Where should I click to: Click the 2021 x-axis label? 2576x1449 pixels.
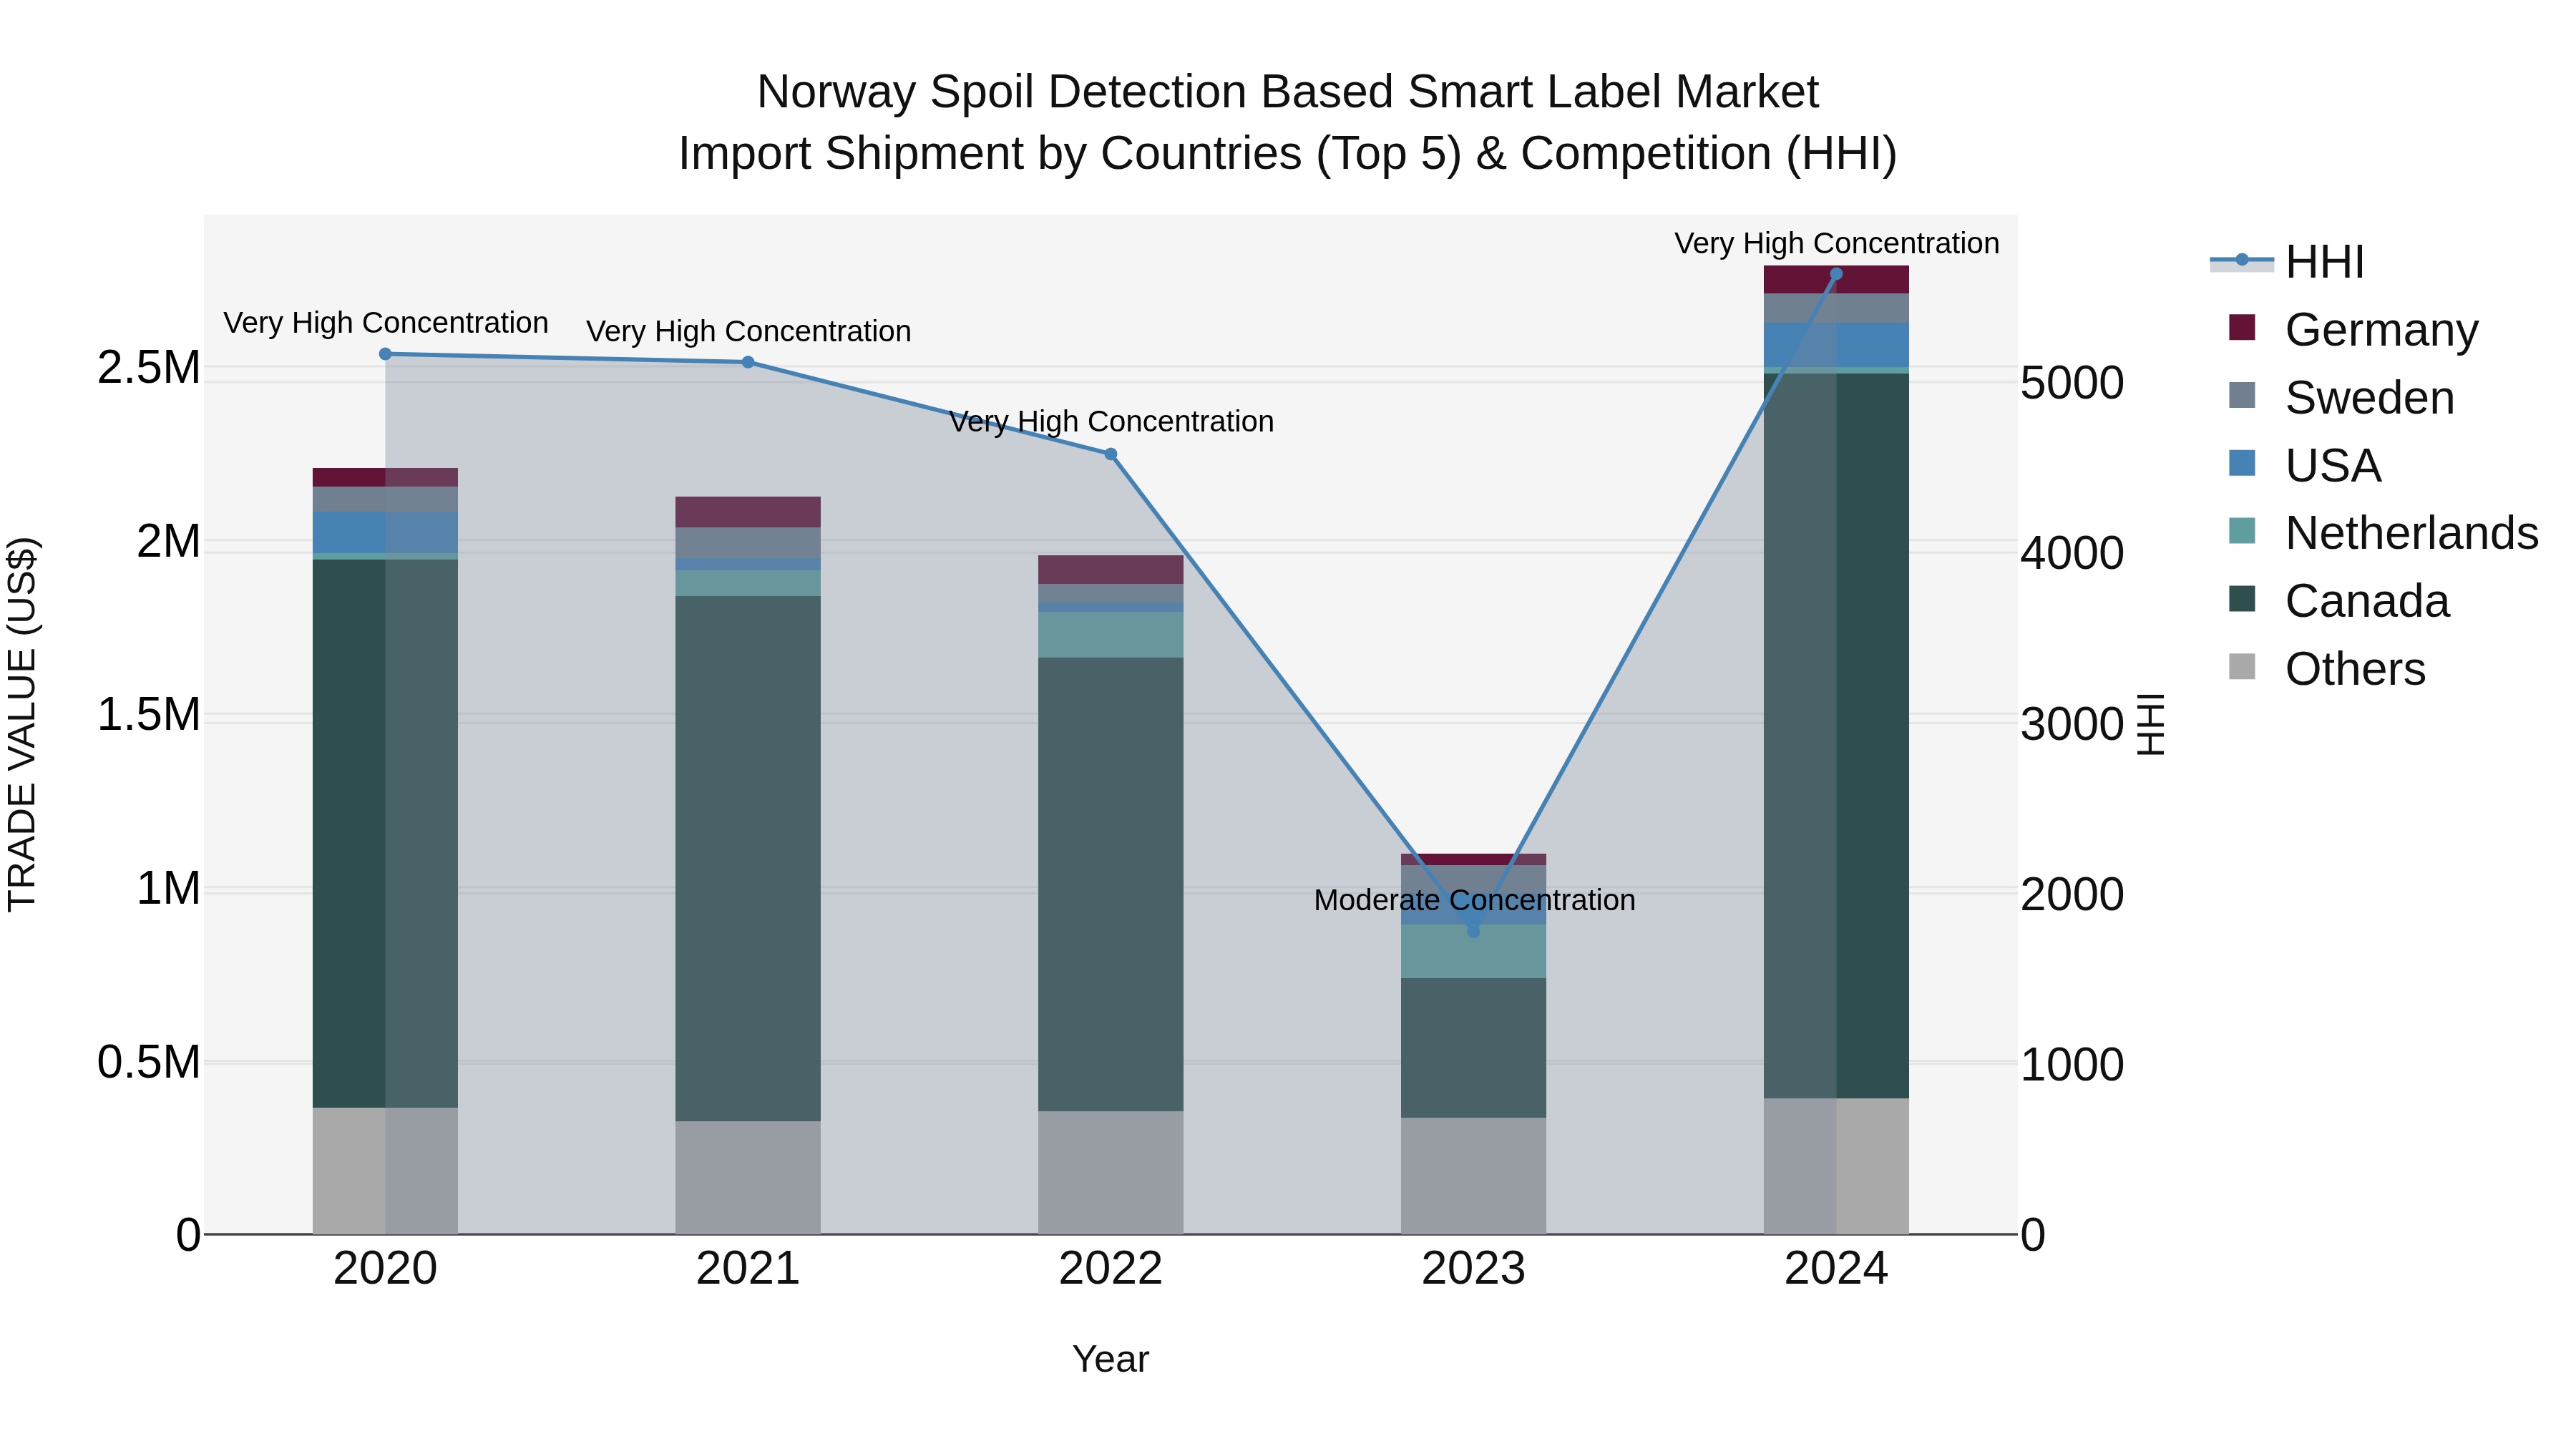click(748, 1269)
